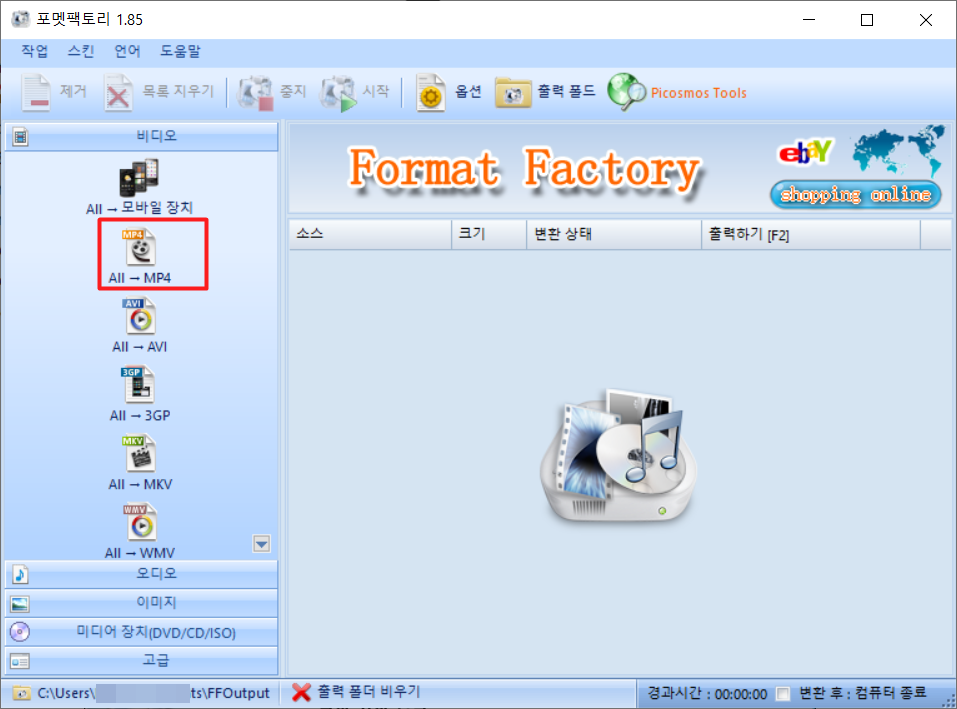Click the C:\Users output path text
Image resolution: width=957 pixels, height=709 pixels.
(x=153, y=693)
